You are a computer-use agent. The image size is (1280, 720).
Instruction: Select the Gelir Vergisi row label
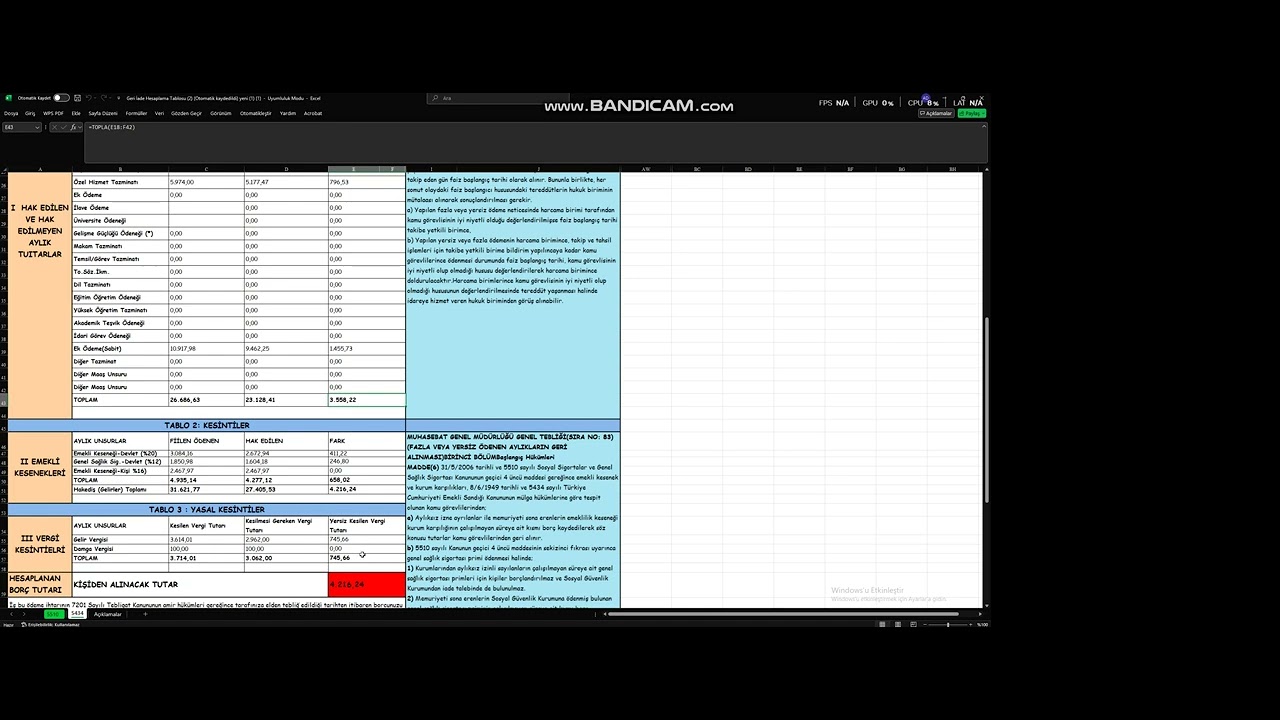(120, 539)
